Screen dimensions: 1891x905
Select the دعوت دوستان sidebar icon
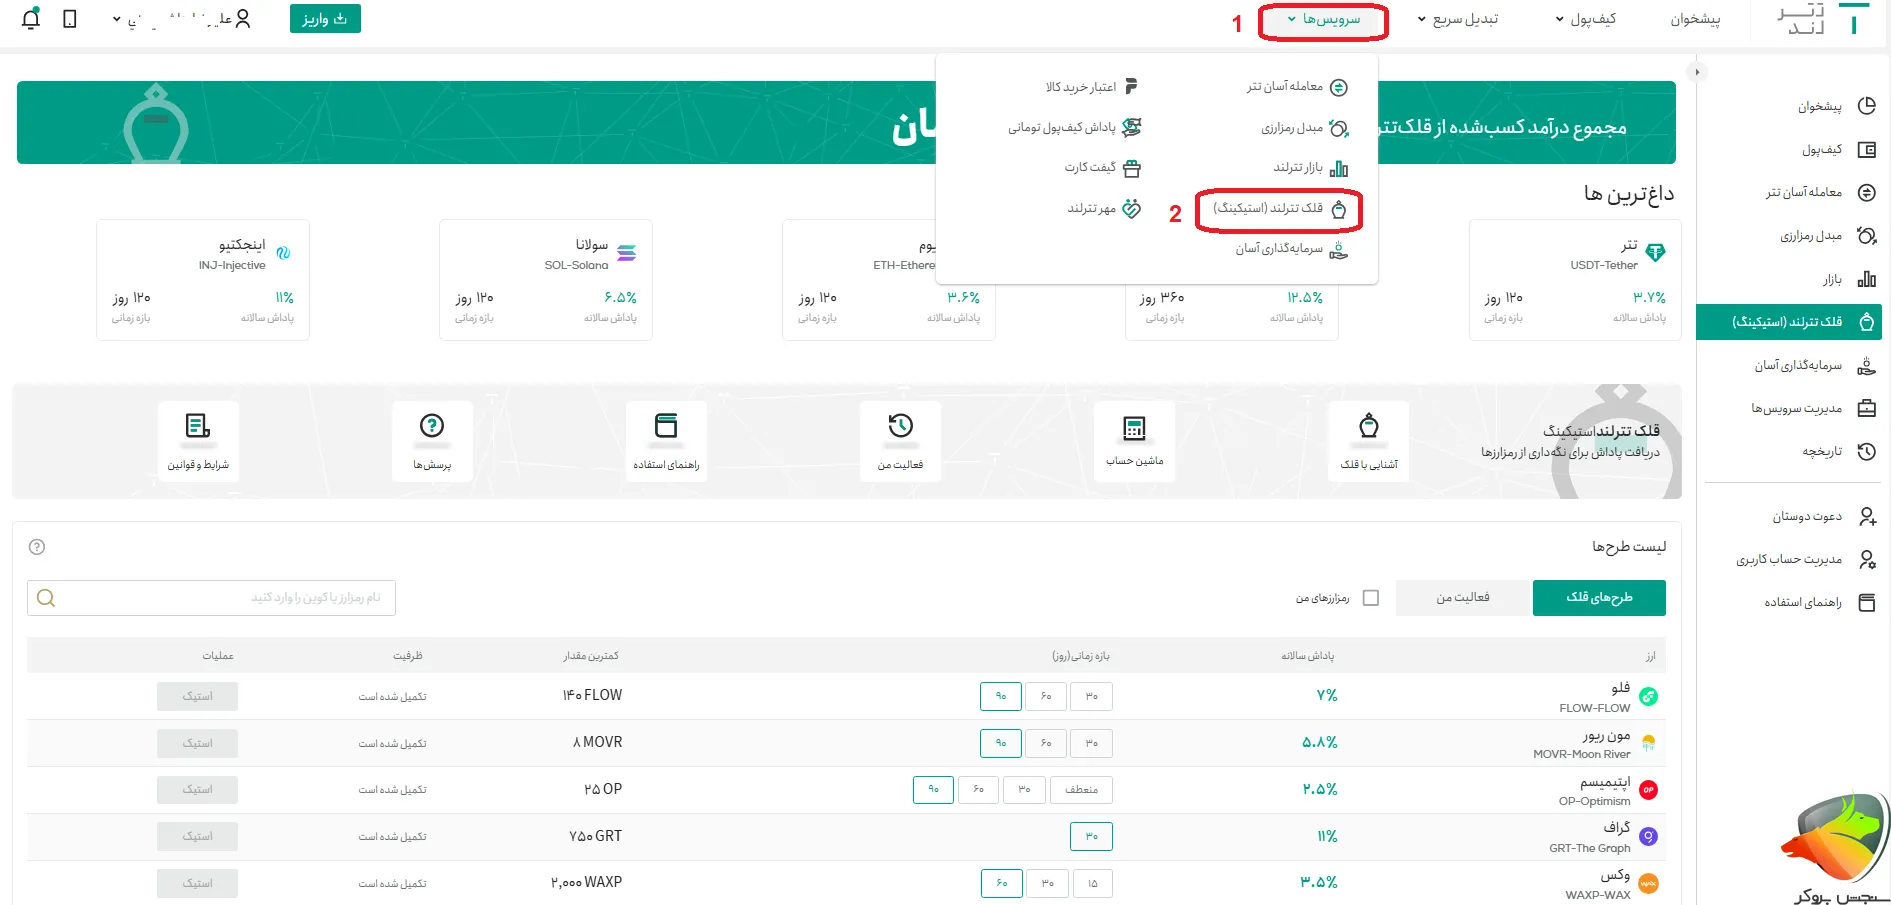[1868, 516]
